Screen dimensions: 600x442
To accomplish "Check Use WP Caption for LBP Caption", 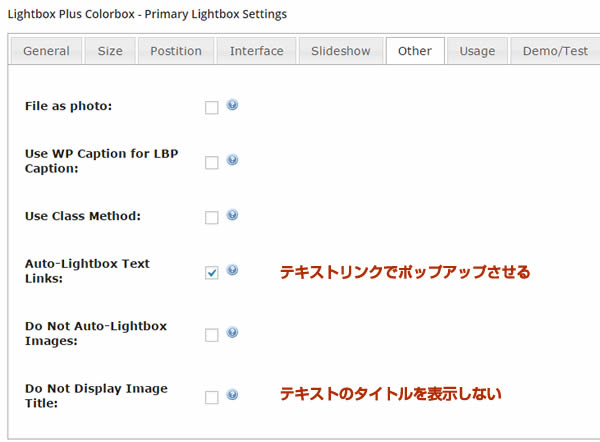I will 211,163.
